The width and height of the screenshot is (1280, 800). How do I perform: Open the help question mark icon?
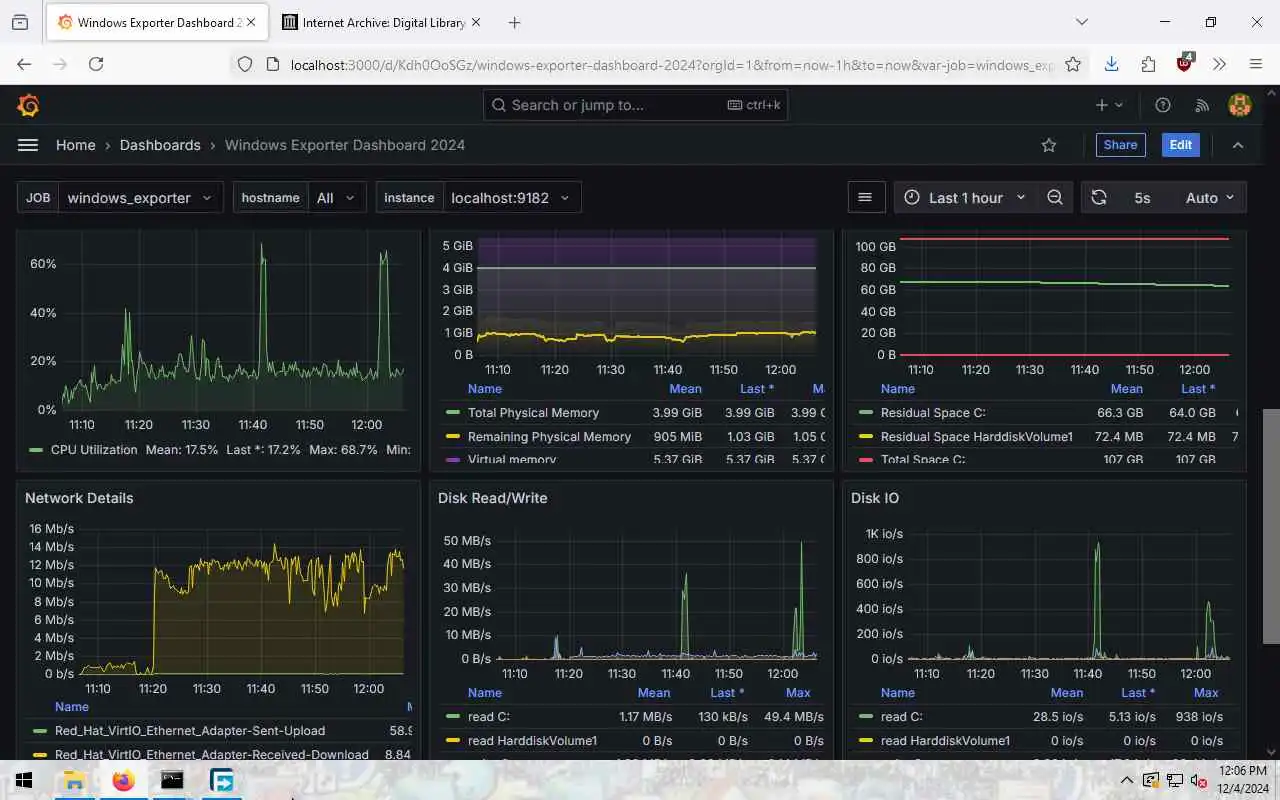[x=1163, y=105]
